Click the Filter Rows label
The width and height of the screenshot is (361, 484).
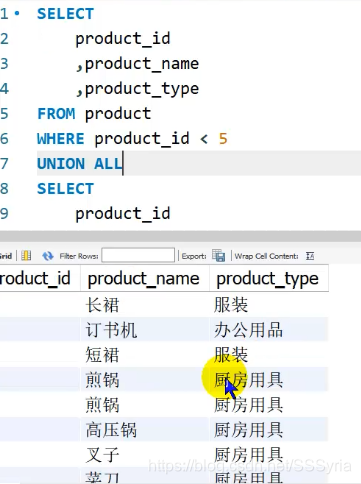click(79, 256)
